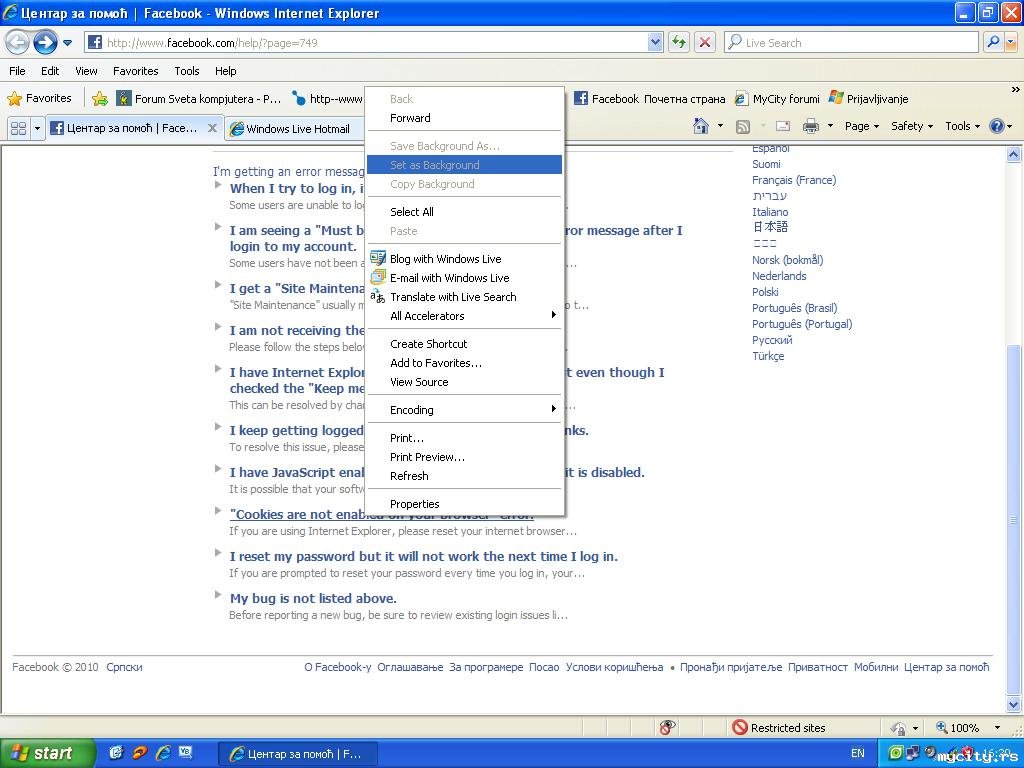Viewport: 1024px width, 768px height.
Task: Open the Favorites menu
Action: tap(135, 71)
